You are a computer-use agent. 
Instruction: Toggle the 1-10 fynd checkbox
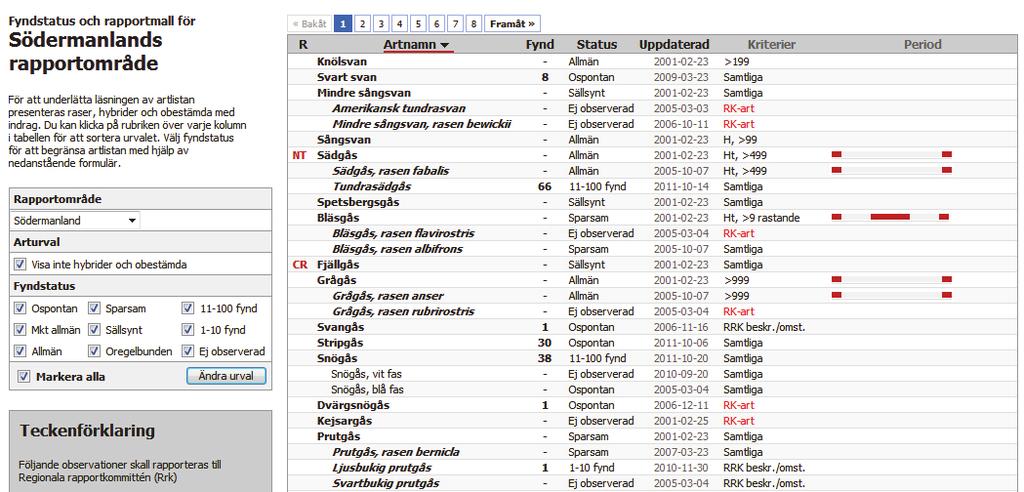coord(189,330)
